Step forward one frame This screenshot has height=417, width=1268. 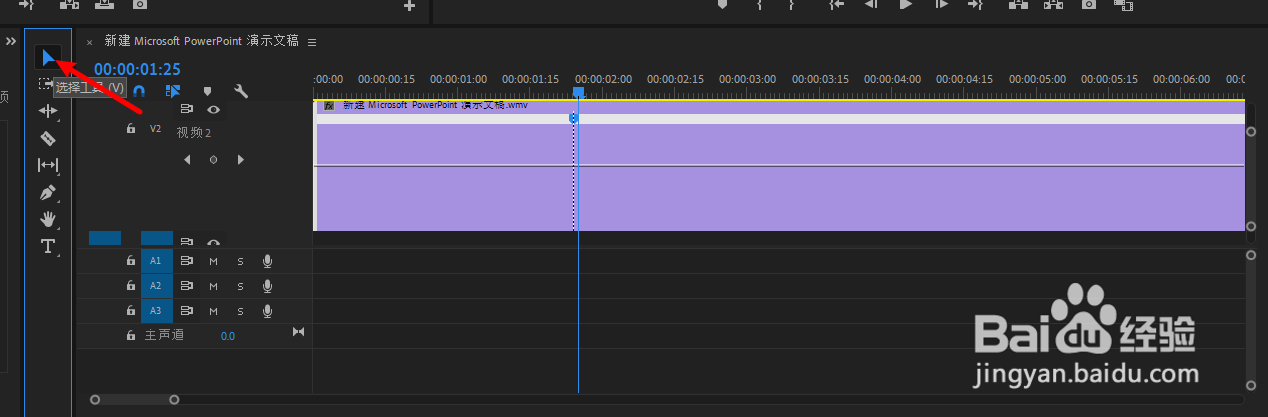pyautogui.click(x=941, y=5)
